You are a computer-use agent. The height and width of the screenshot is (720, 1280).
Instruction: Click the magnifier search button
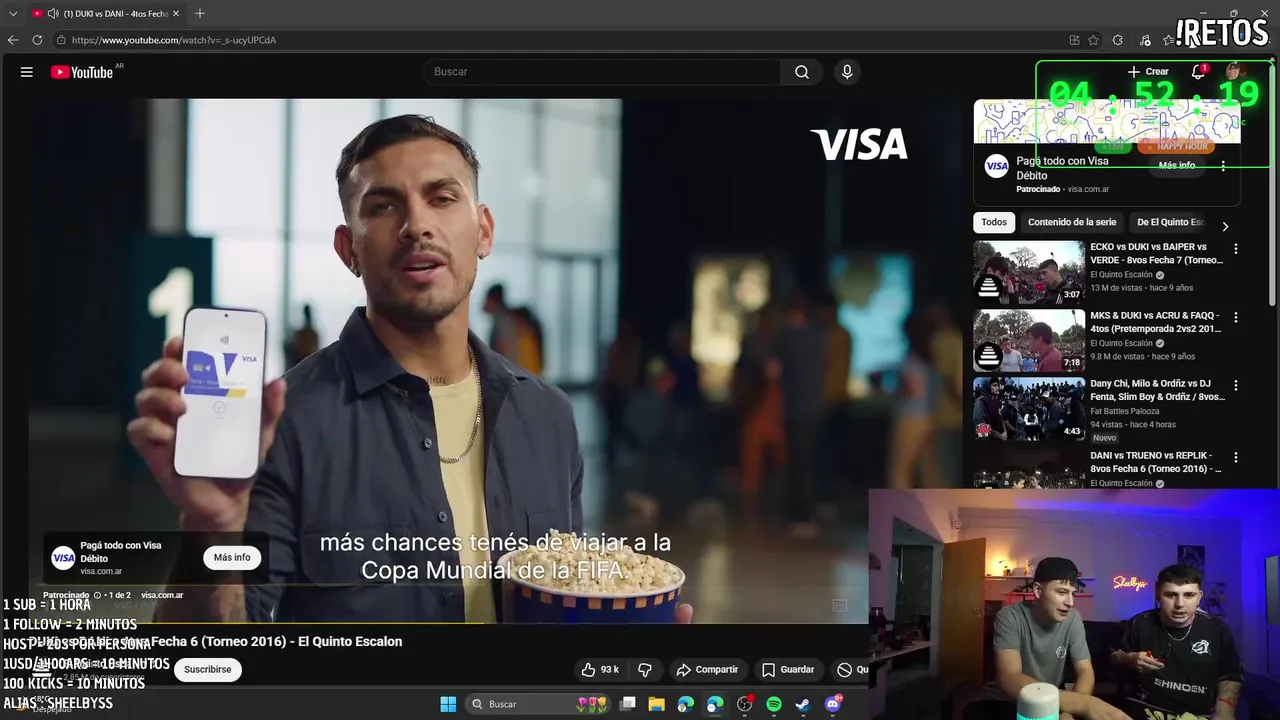[802, 72]
